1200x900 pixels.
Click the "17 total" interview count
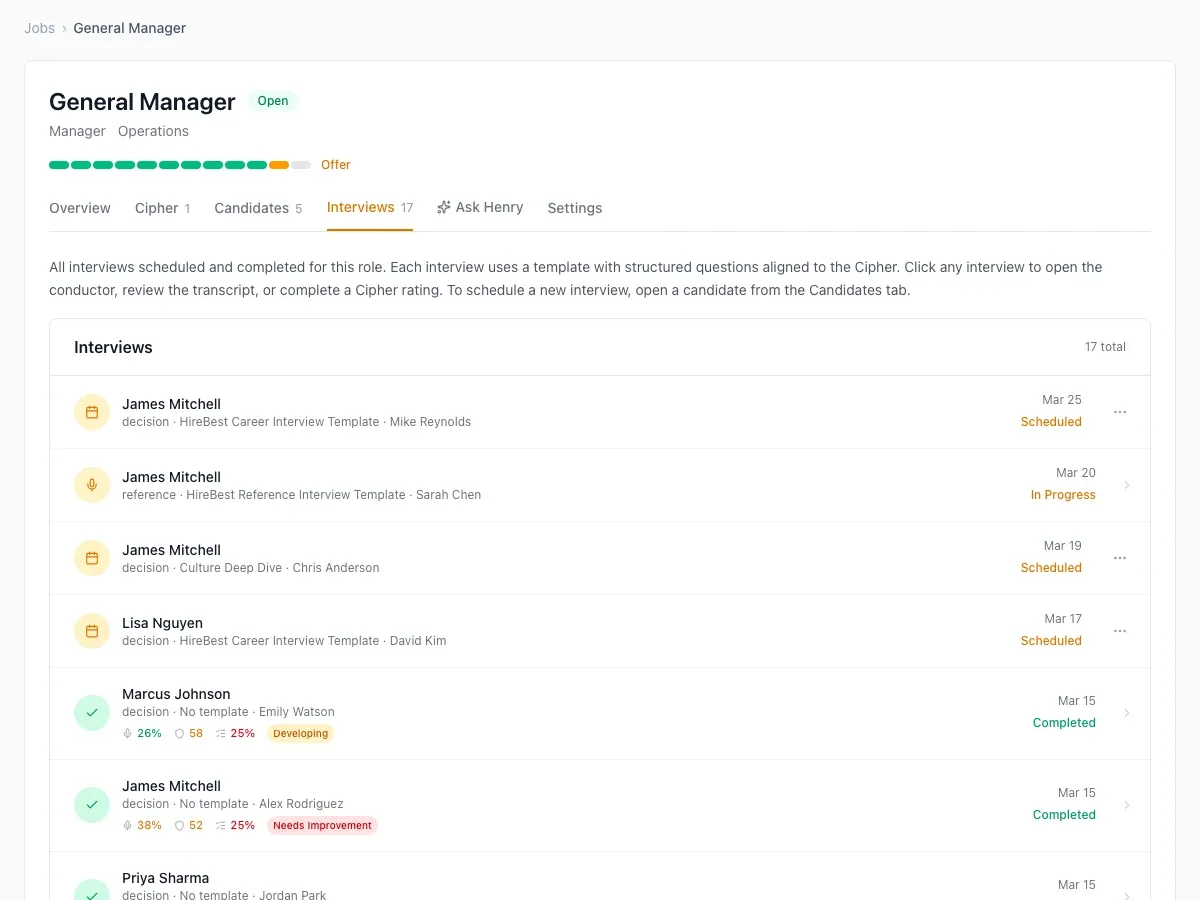coord(1105,347)
